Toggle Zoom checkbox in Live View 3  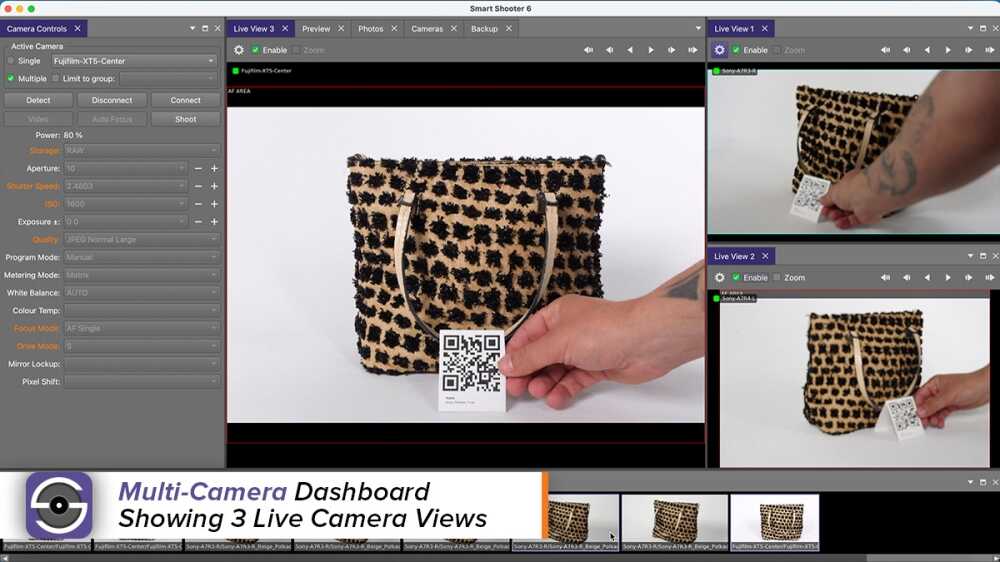coord(296,50)
